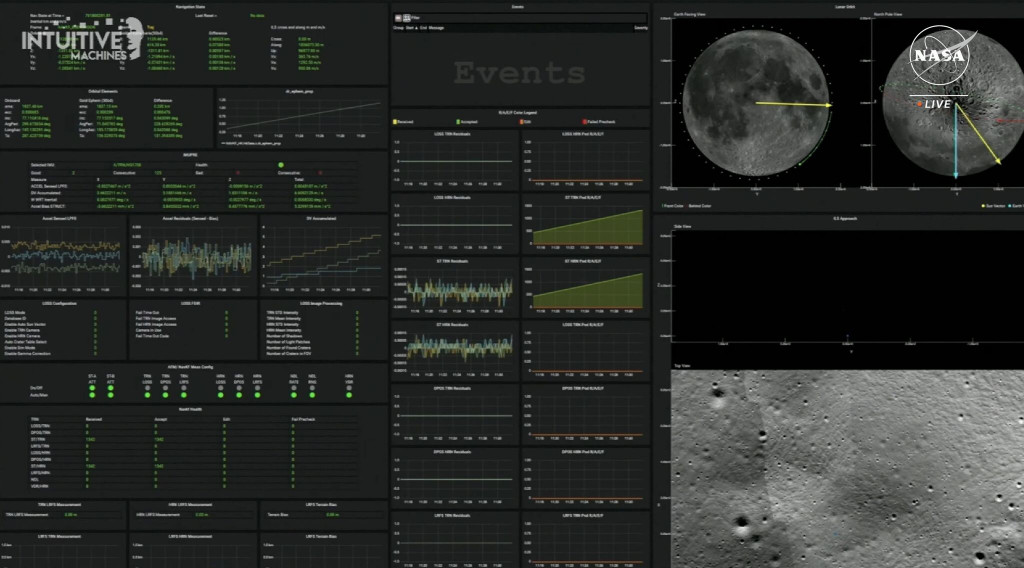Viewport: 1024px width, 568px height.
Task: Click the Earth Facing View moon plot
Action: coord(756,103)
